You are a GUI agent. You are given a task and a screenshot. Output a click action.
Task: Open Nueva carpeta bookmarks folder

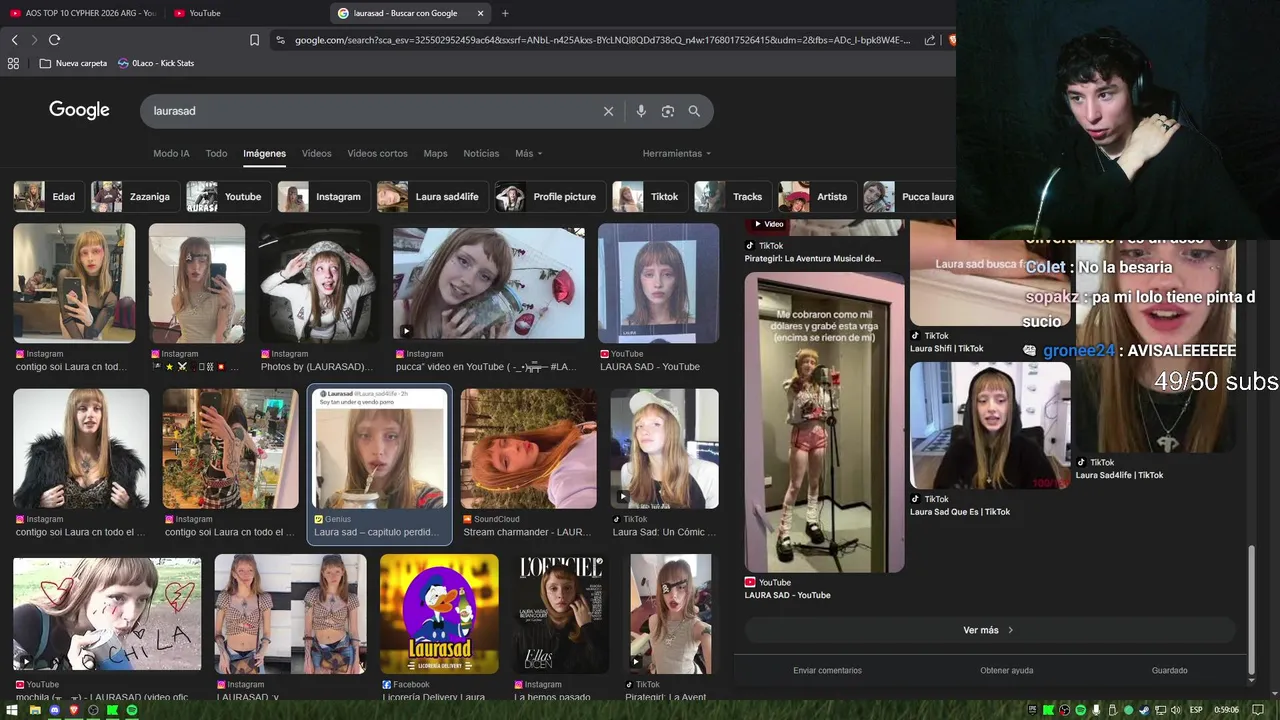tap(73, 63)
